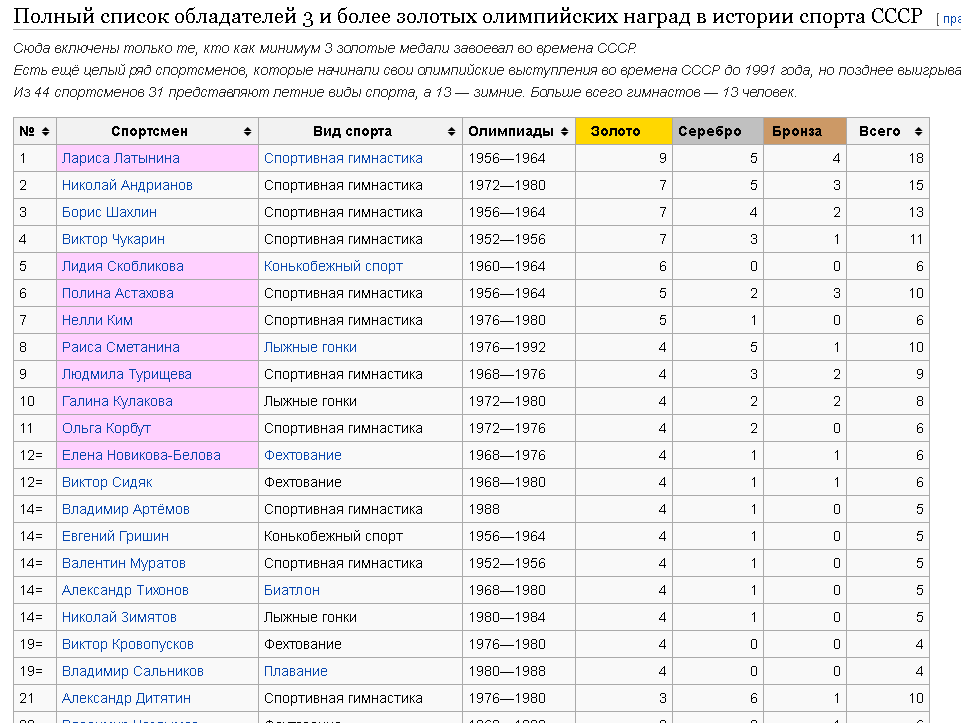Visit Людмила Турищева page
Screen dimensions: 961x723
tap(127, 374)
